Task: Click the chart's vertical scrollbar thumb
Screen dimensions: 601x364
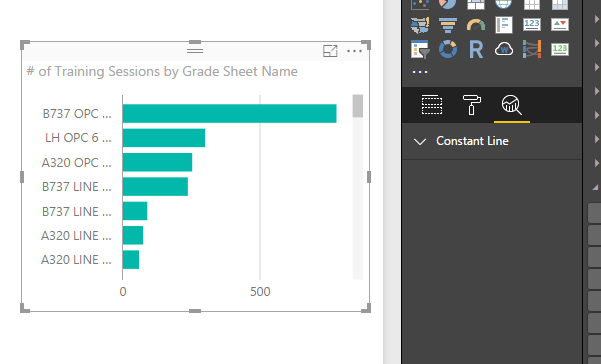Action: (358, 106)
